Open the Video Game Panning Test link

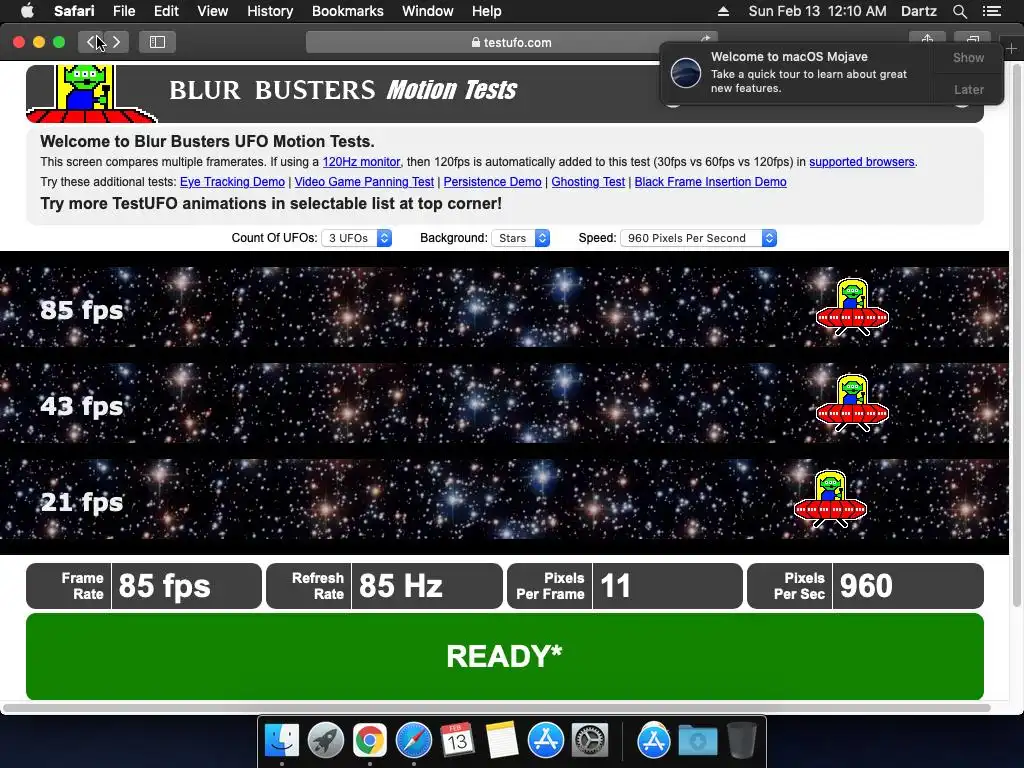click(x=364, y=182)
